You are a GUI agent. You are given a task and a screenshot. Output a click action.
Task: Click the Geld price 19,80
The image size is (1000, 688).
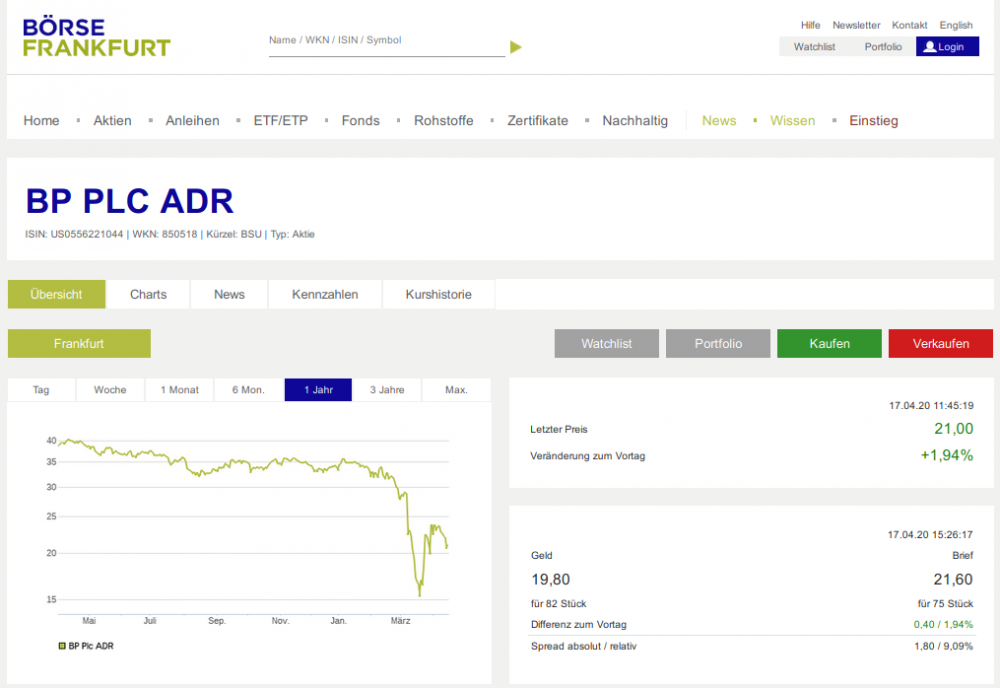[x=550, y=580]
